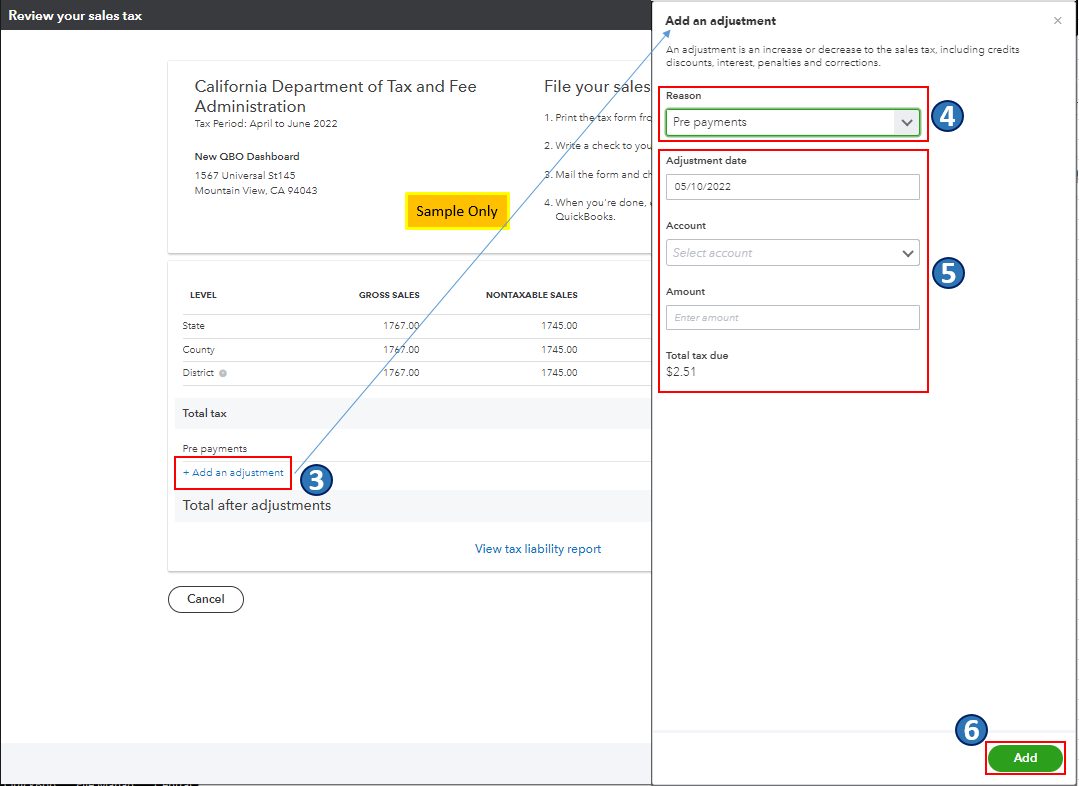Open View tax liability report link
Viewport: 1079px width, 786px height.
coord(538,549)
